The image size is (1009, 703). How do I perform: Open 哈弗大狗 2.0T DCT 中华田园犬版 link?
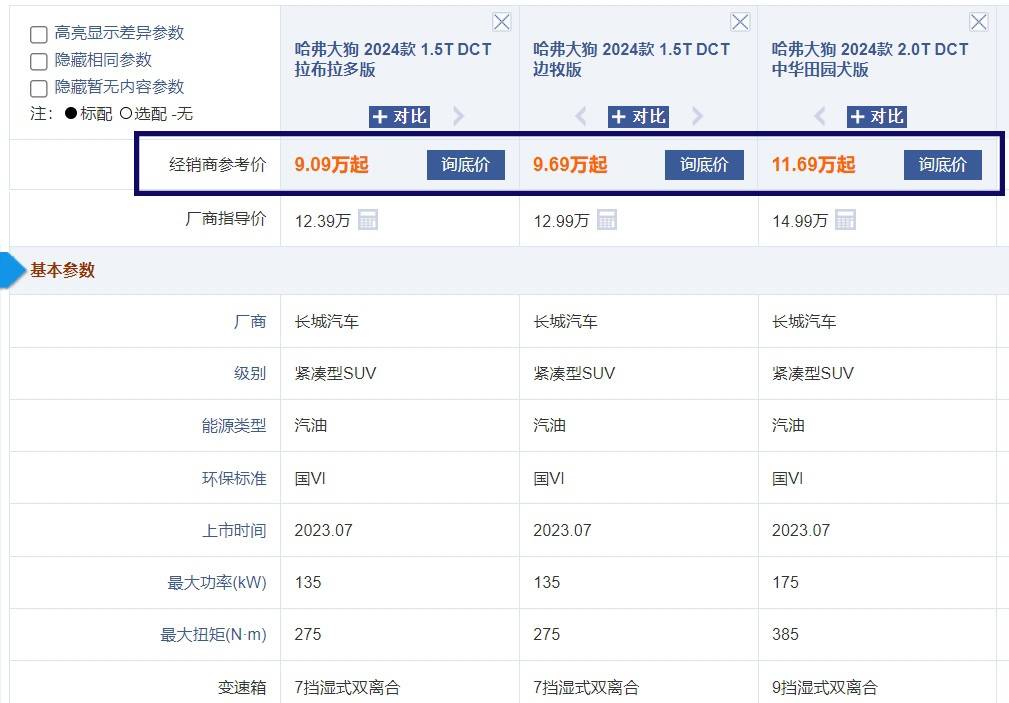(870, 59)
